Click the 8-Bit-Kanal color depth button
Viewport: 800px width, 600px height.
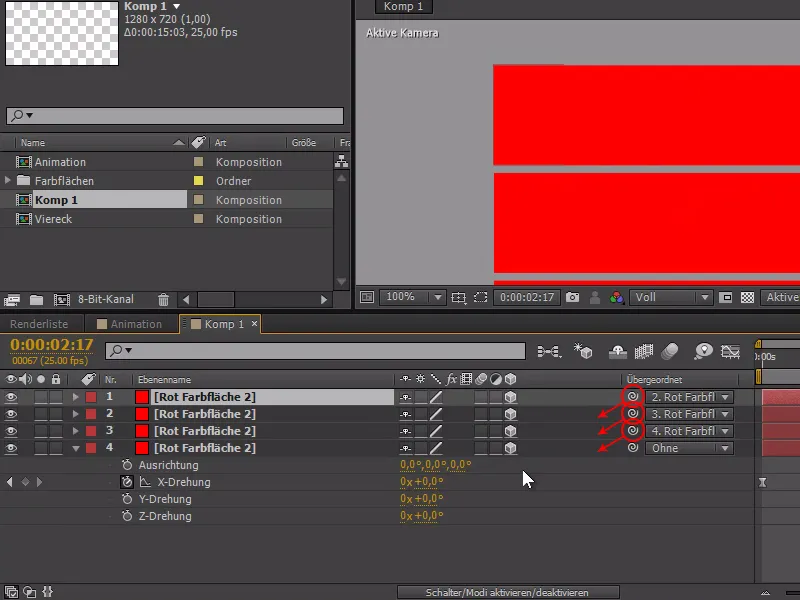106,299
